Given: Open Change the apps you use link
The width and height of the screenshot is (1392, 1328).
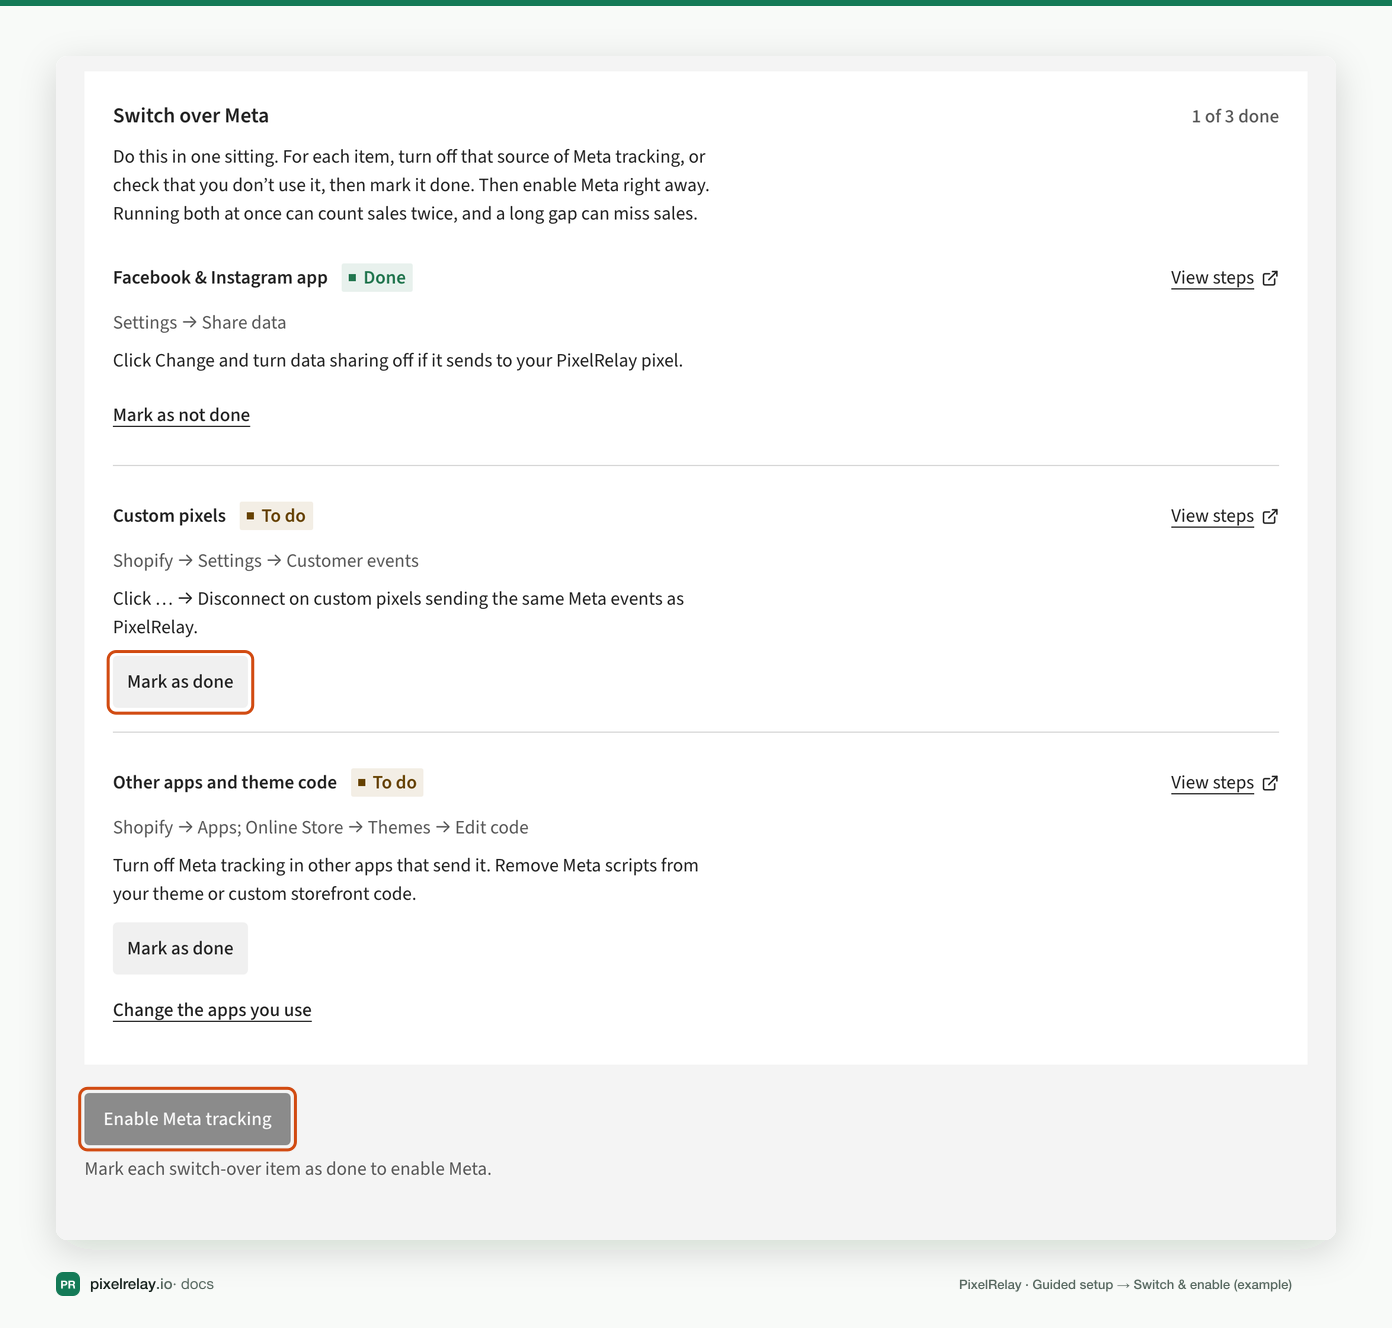Looking at the screenshot, I should click(x=212, y=1010).
